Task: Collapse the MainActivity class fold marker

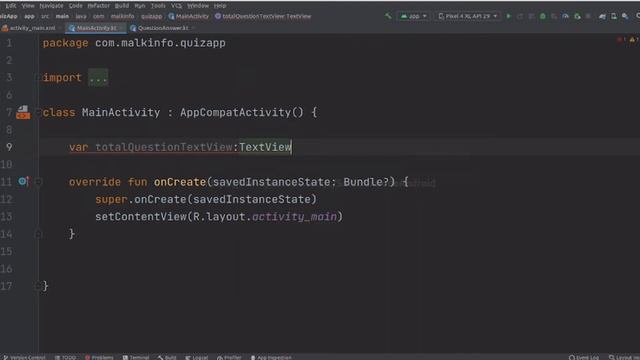Action: [38, 112]
